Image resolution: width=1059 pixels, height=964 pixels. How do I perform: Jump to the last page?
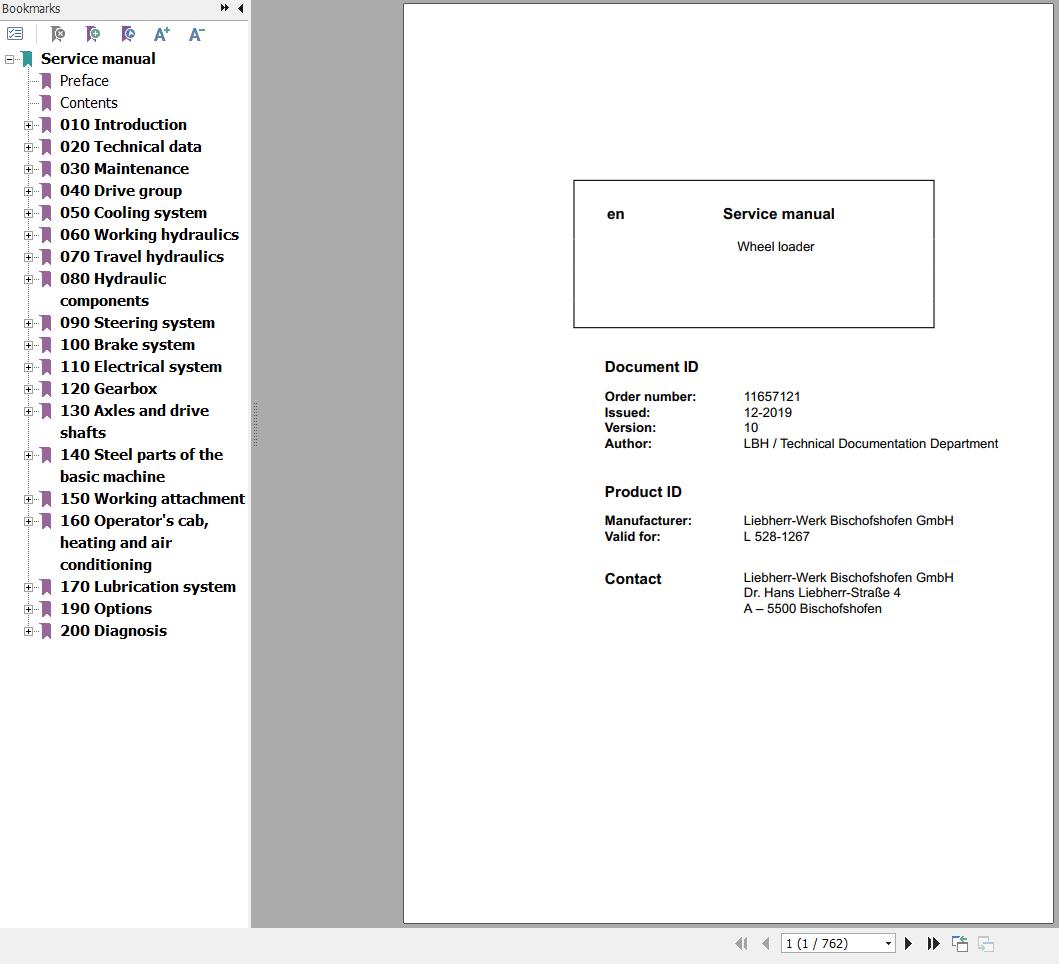click(x=934, y=943)
